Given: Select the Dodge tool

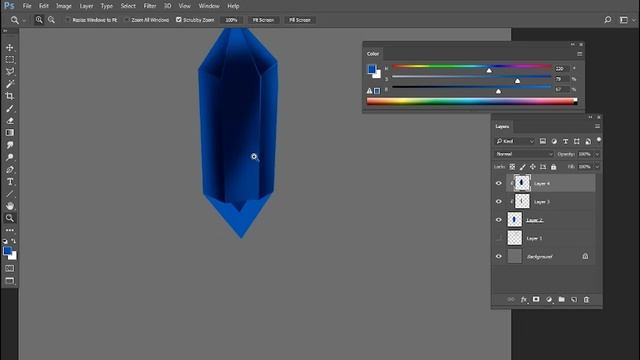Looking at the screenshot, I should 10,157.
